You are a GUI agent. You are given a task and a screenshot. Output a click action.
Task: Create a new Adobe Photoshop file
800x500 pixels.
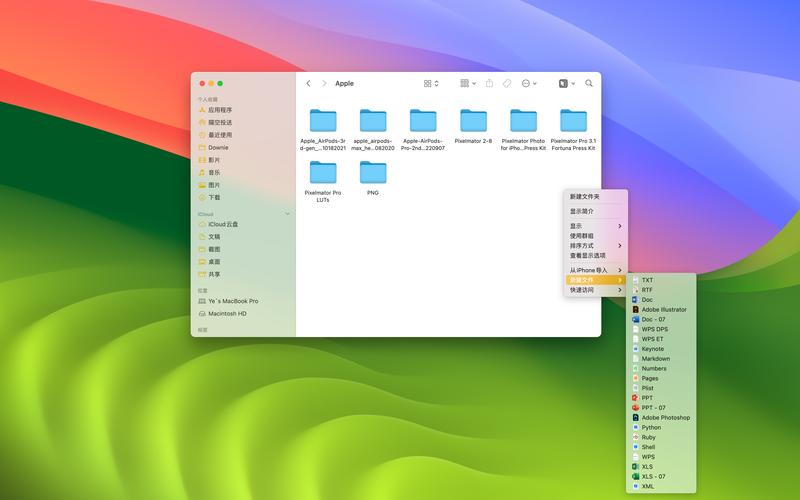(x=665, y=418)
